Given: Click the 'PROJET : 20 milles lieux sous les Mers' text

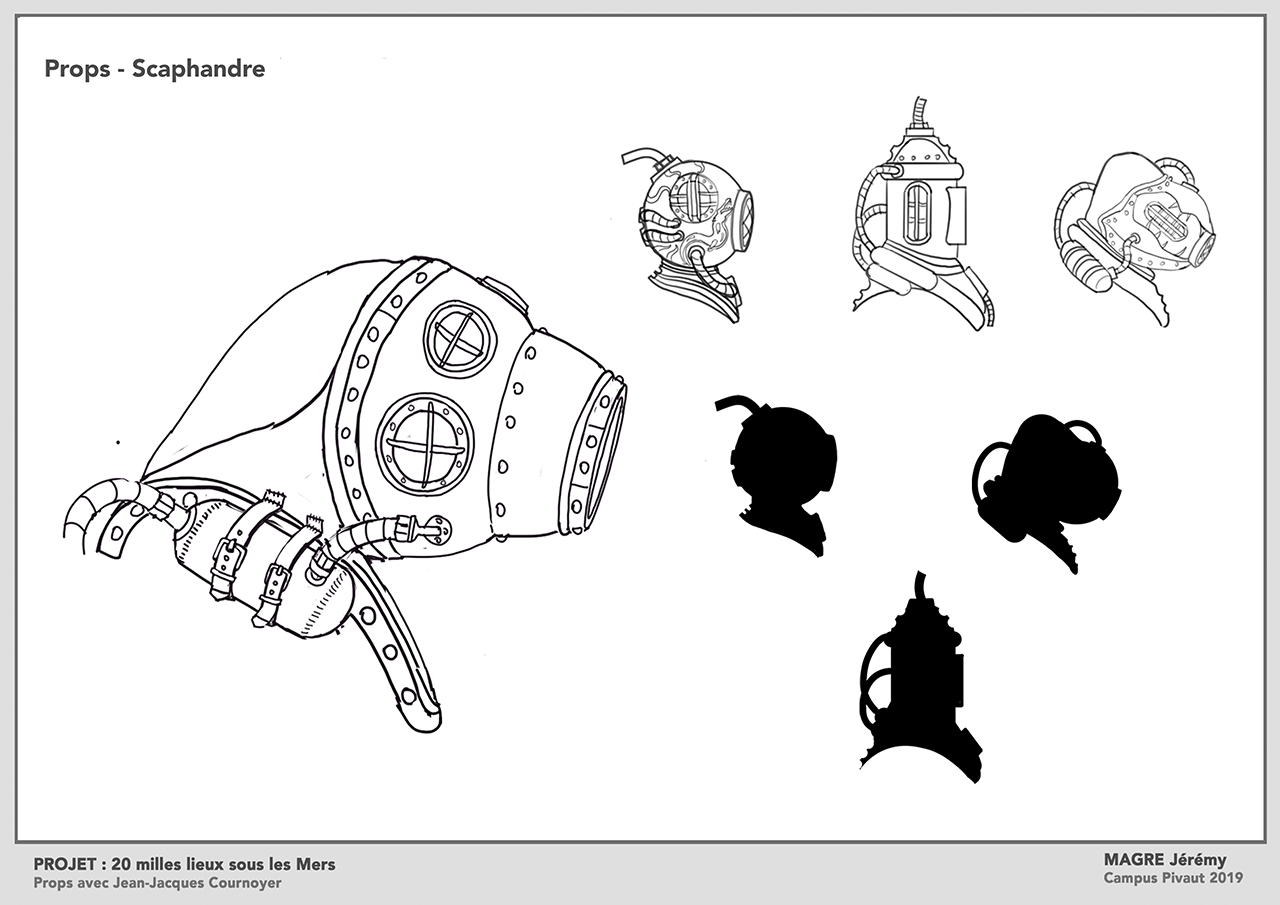Looking at the screenshot, I should coord(184,864).
